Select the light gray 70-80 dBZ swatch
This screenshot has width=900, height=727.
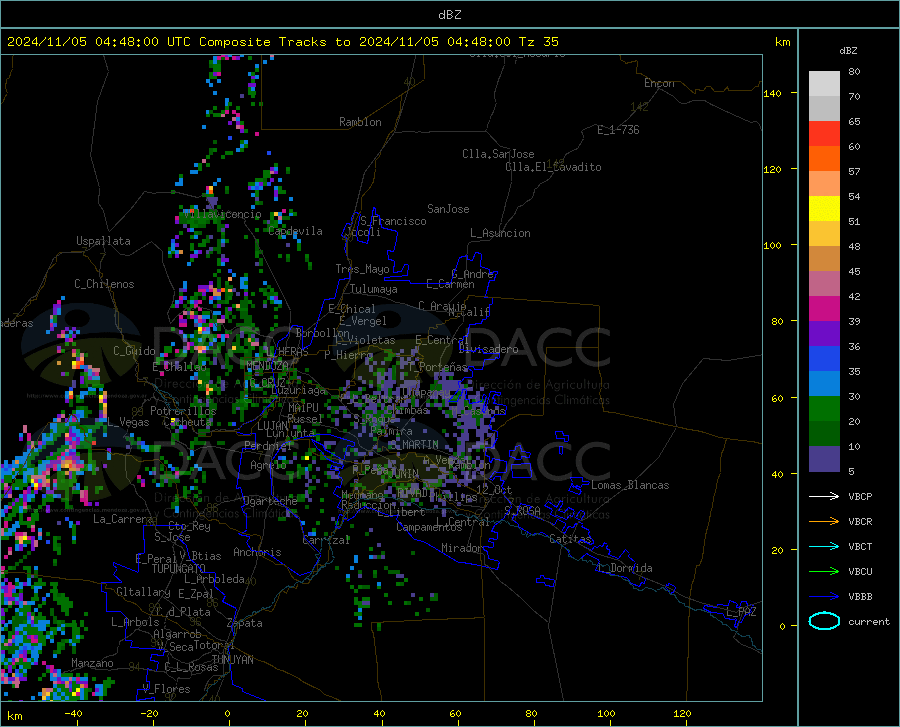click(824, 84)
